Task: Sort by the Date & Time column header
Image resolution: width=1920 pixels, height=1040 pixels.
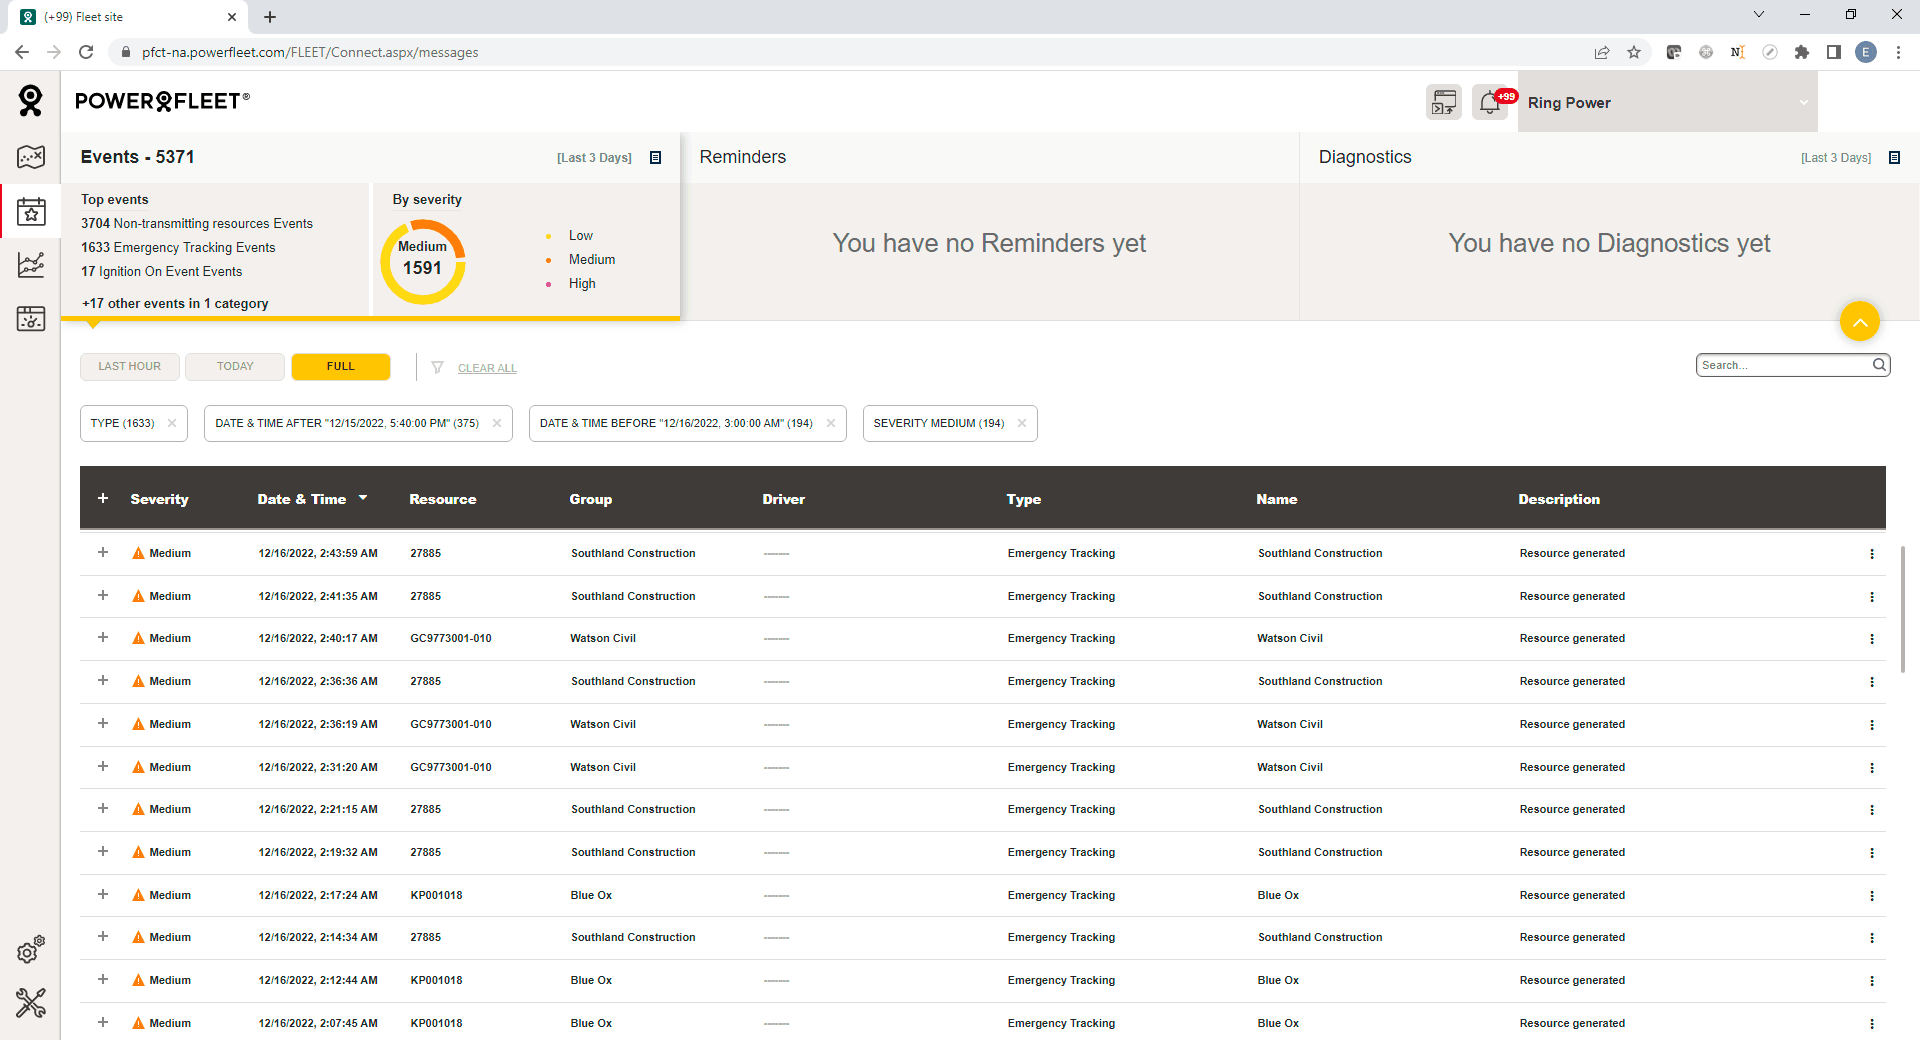Action: coord(302,499)
